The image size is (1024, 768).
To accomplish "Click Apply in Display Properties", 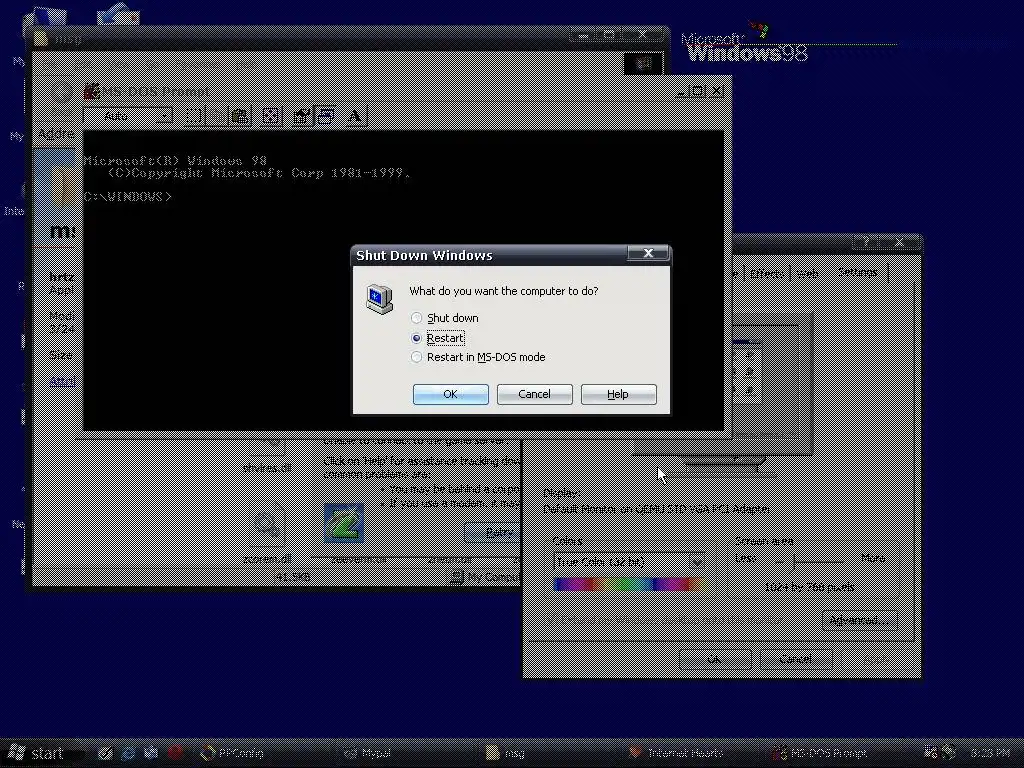I will 876,660.
